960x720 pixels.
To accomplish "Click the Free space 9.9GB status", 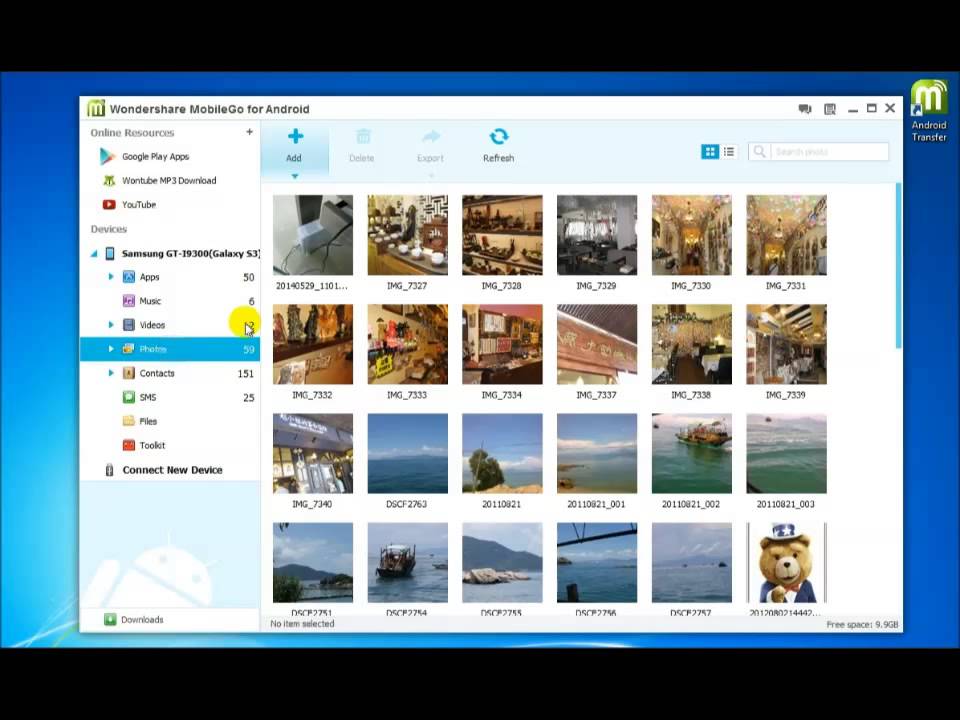I will click(x=862, y=625).
